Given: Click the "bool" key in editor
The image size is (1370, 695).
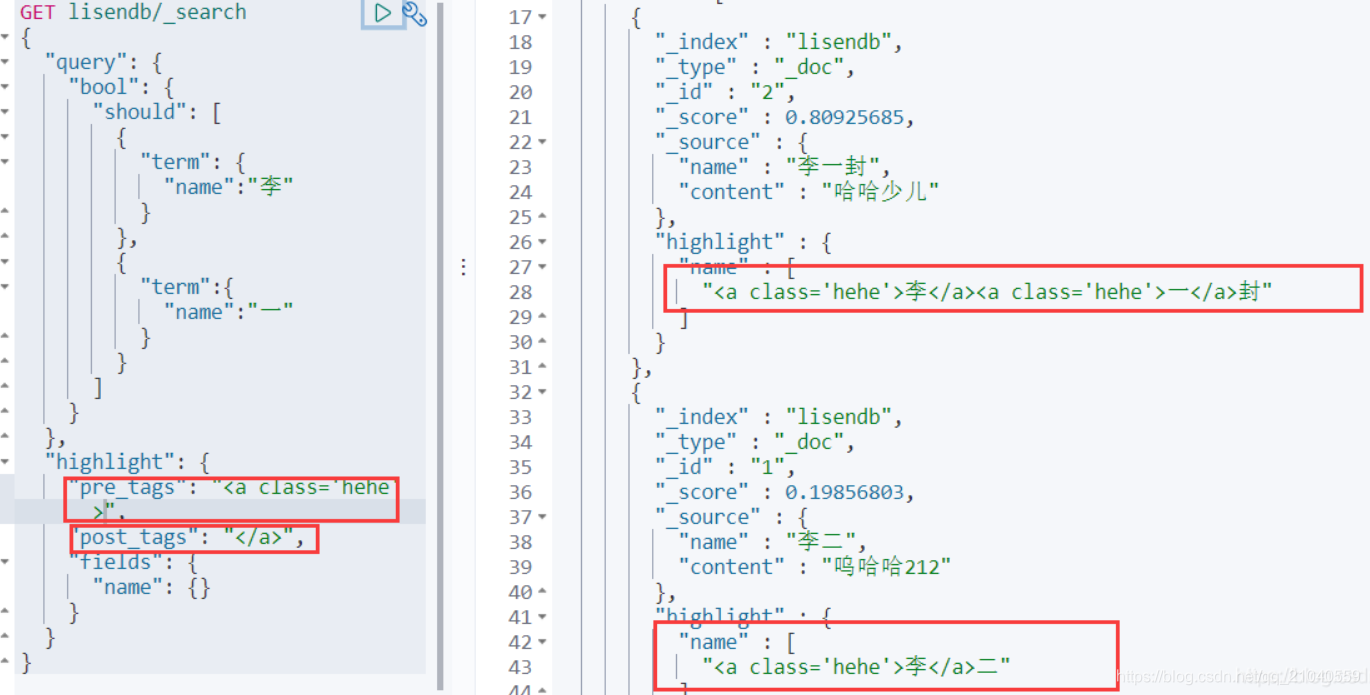Looking at the screenshot, I should point(104,87).
